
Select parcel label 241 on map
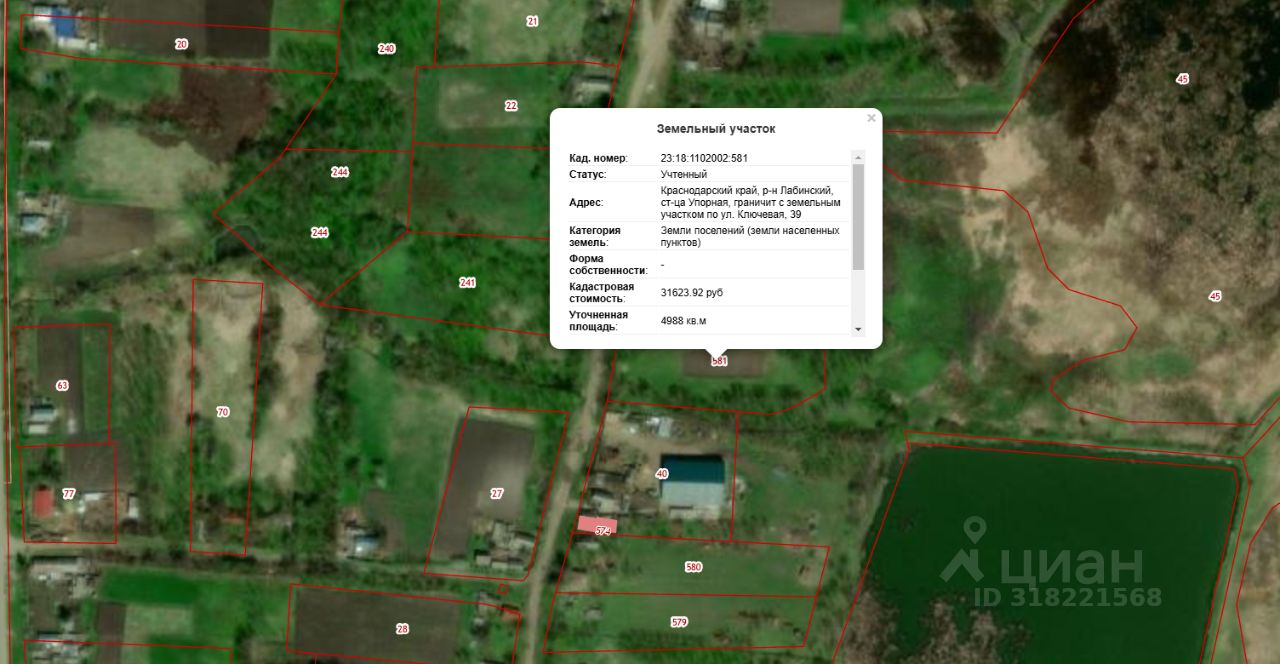tap(467, 282)
